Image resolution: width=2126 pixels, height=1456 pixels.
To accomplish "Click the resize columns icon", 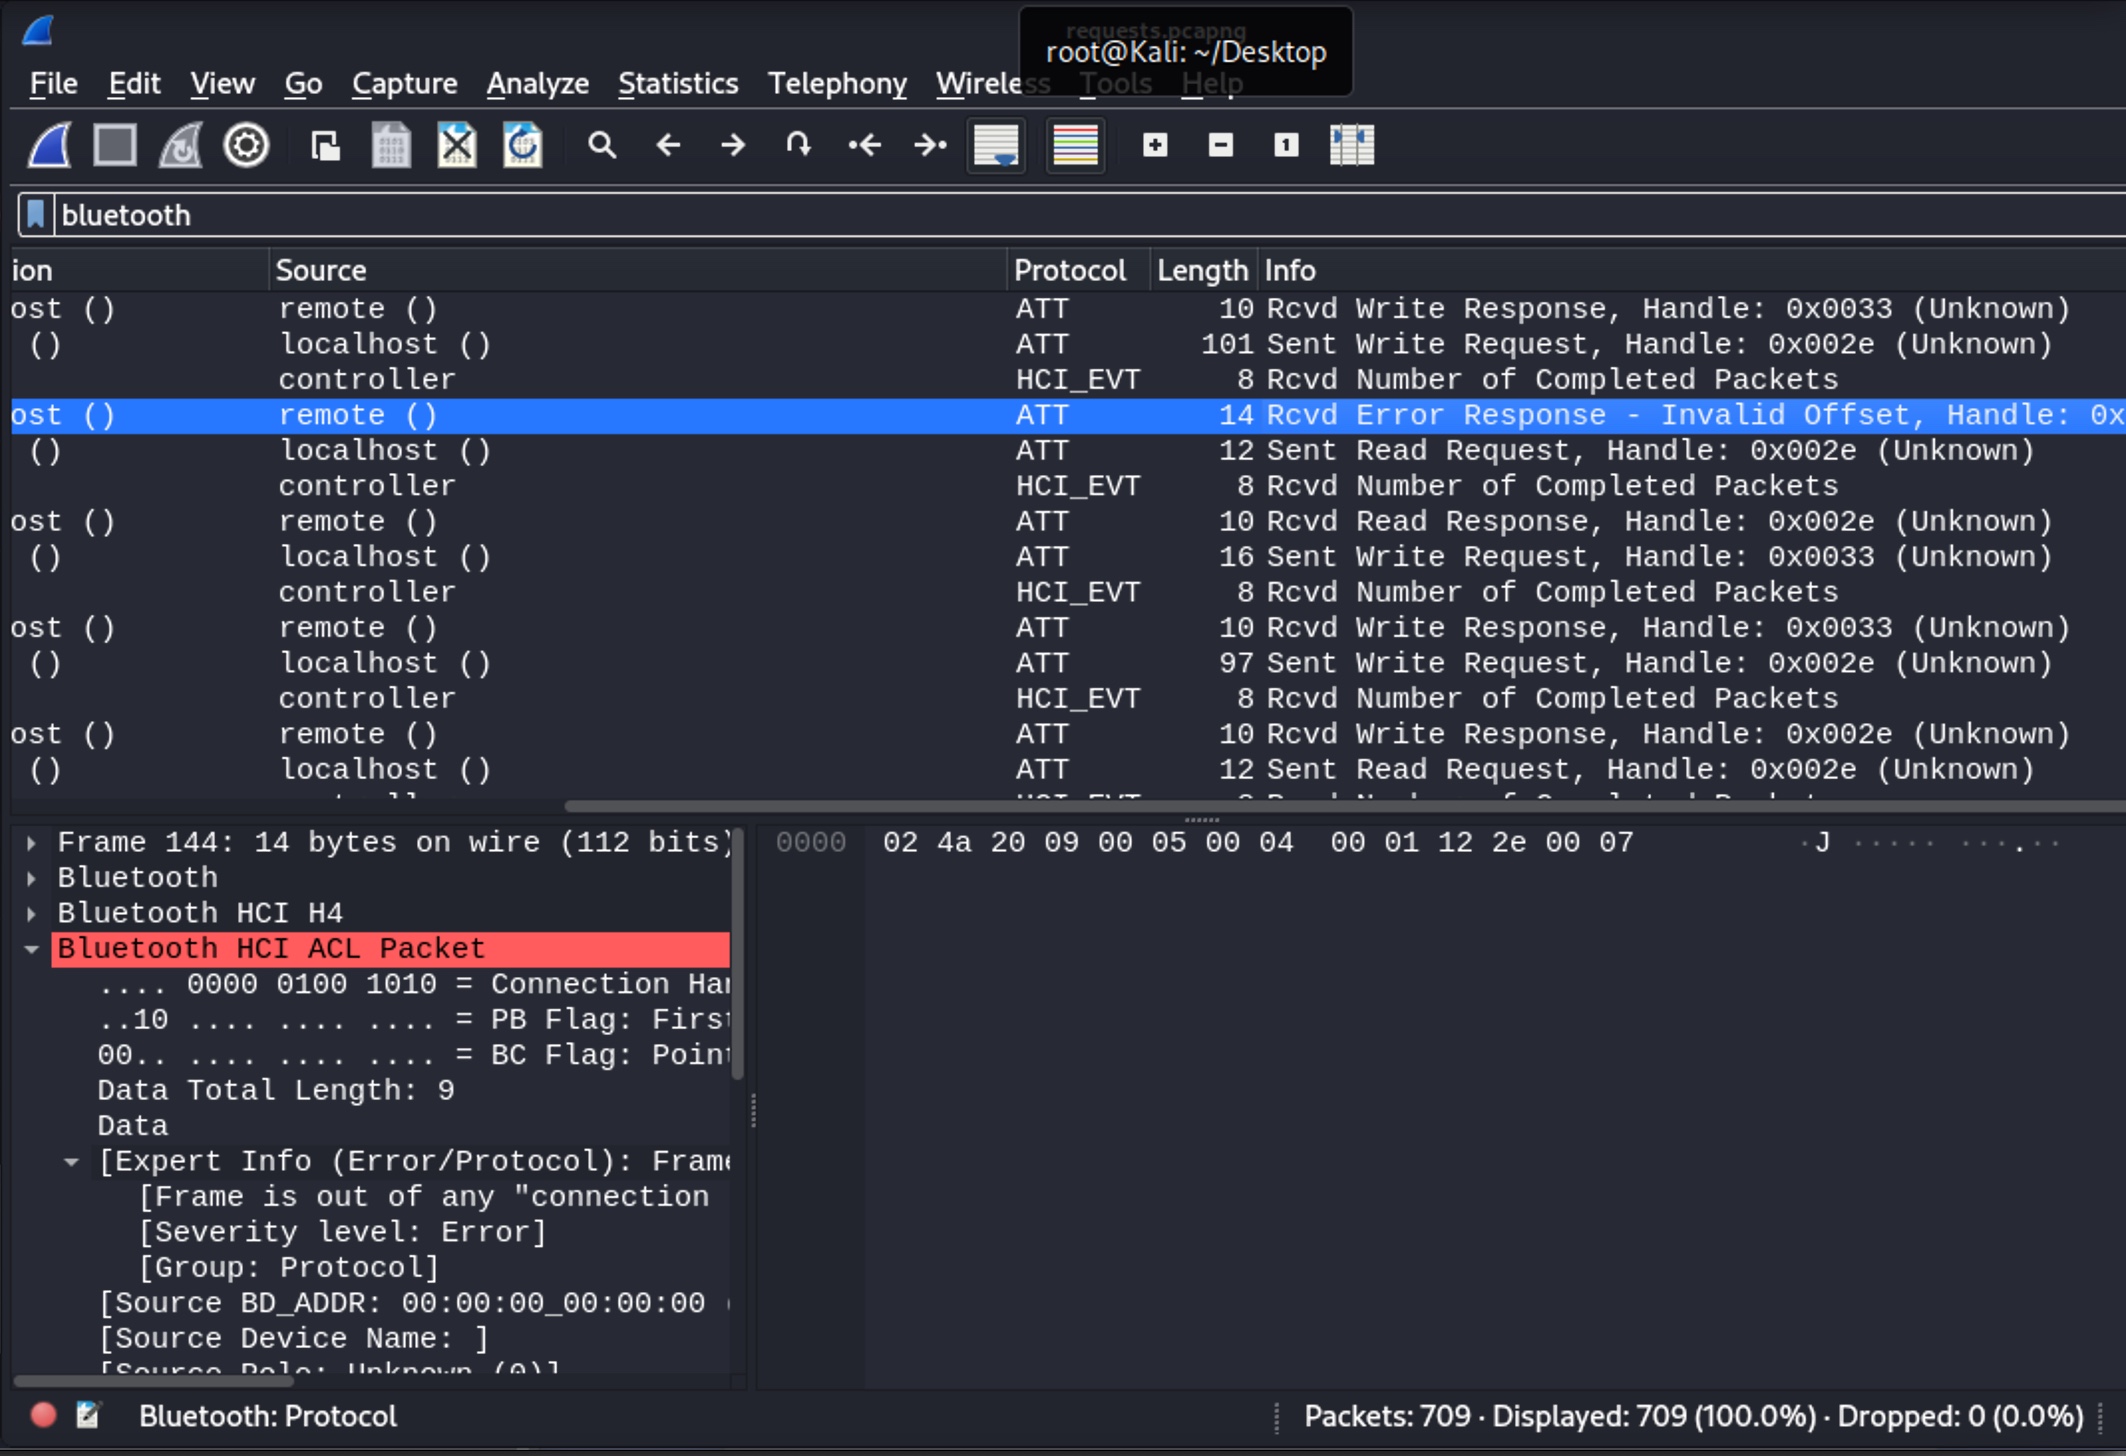I will 1352,145.
